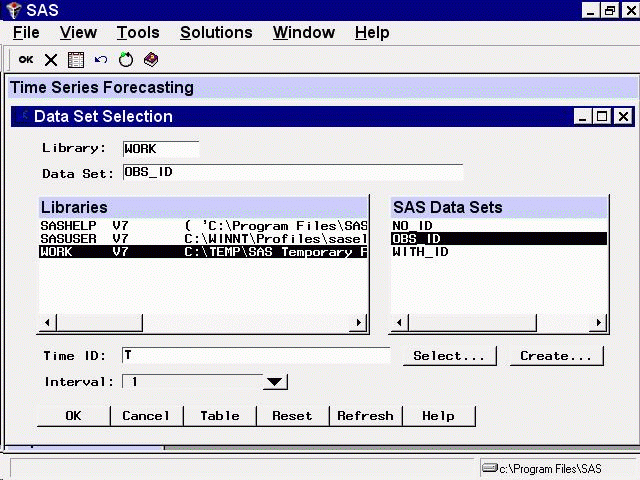Image resolution: width=640 pixels, height=480 pixels.
Task: Click the Interval value field
Action: coord(193,382)
